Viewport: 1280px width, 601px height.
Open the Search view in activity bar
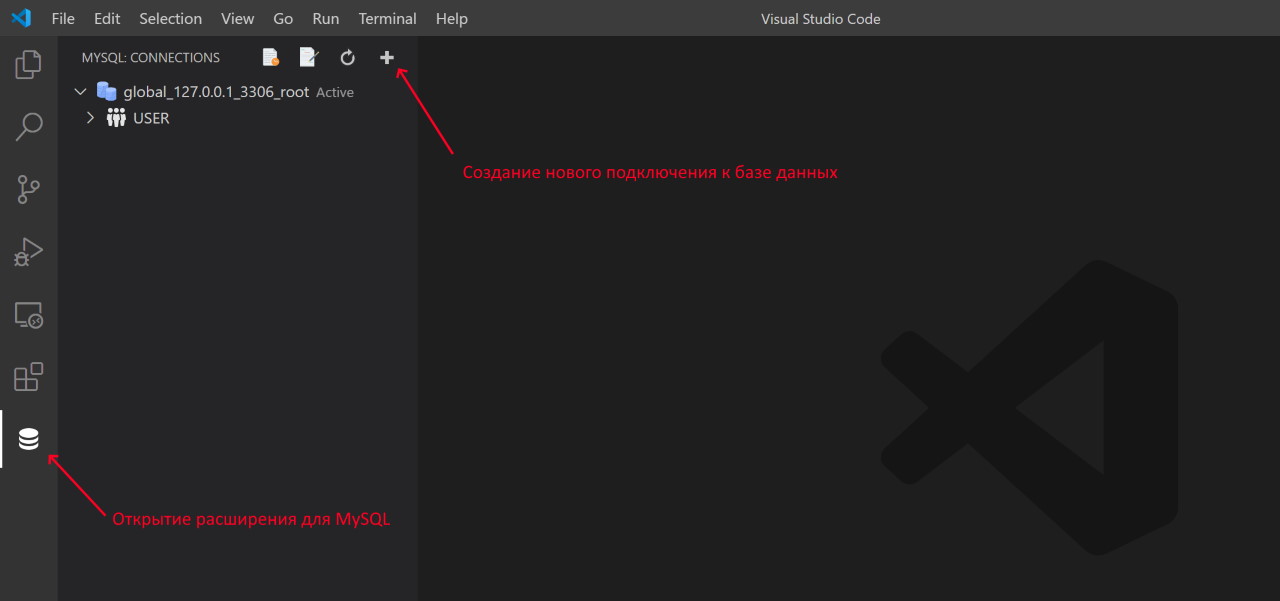point(29,127)
